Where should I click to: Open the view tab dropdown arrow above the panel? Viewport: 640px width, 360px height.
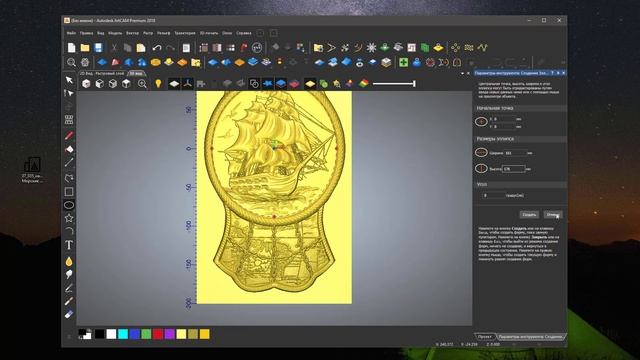click(x=462, y=73)
